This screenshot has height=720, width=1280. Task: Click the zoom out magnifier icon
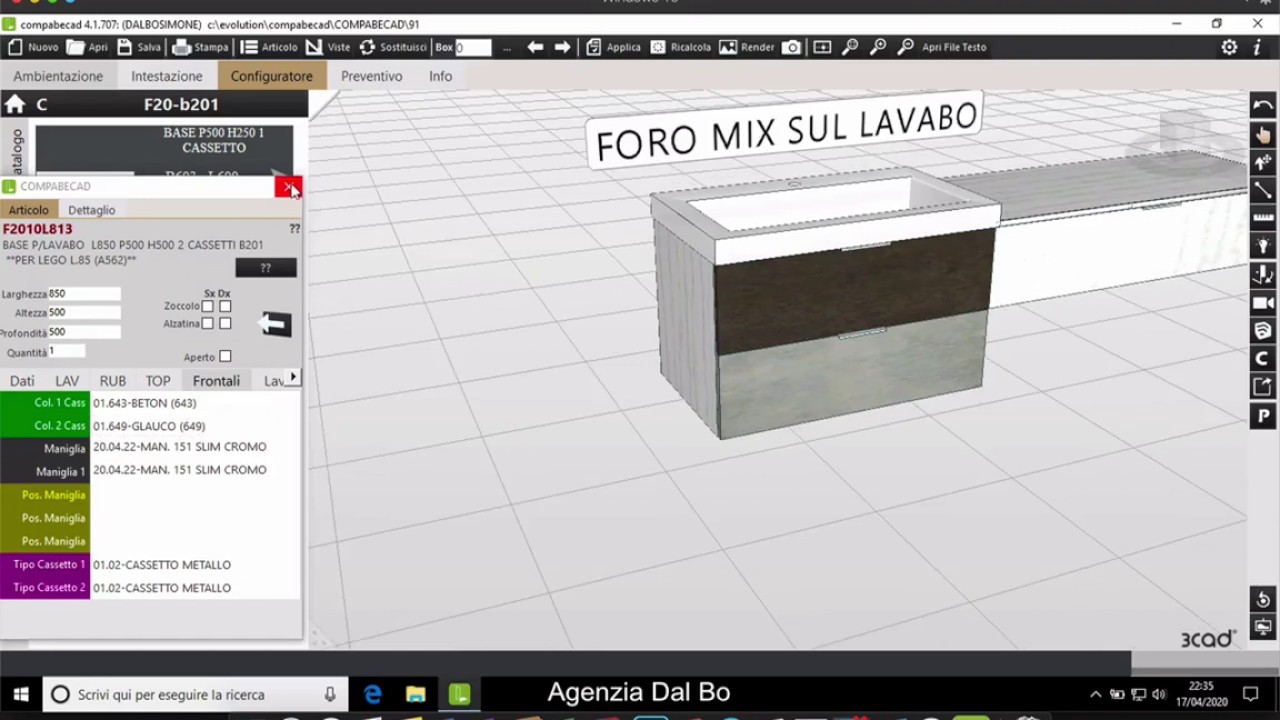(x=878, y=47)
